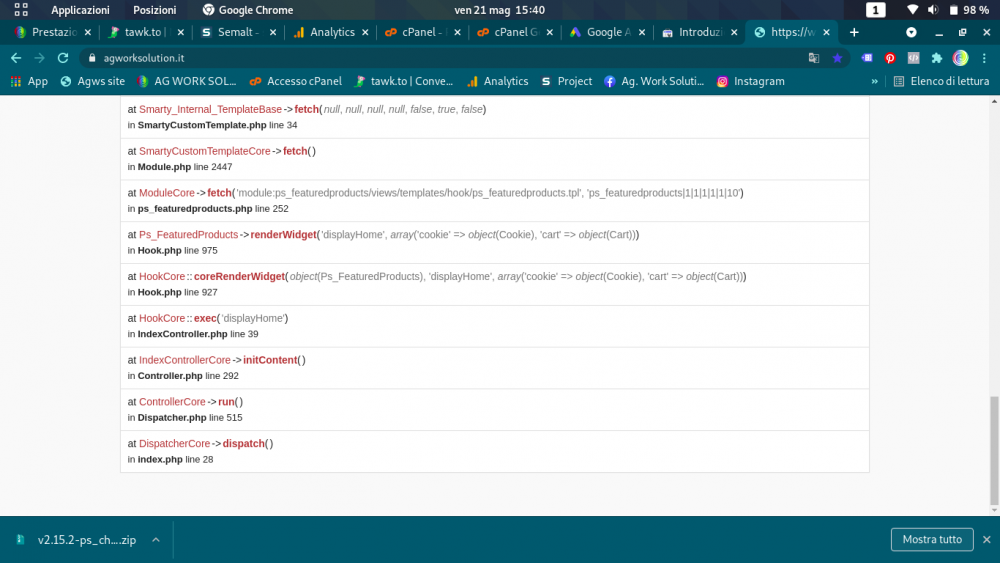
Task: Click the ModuleCore class name
Action: coord(166,193)
